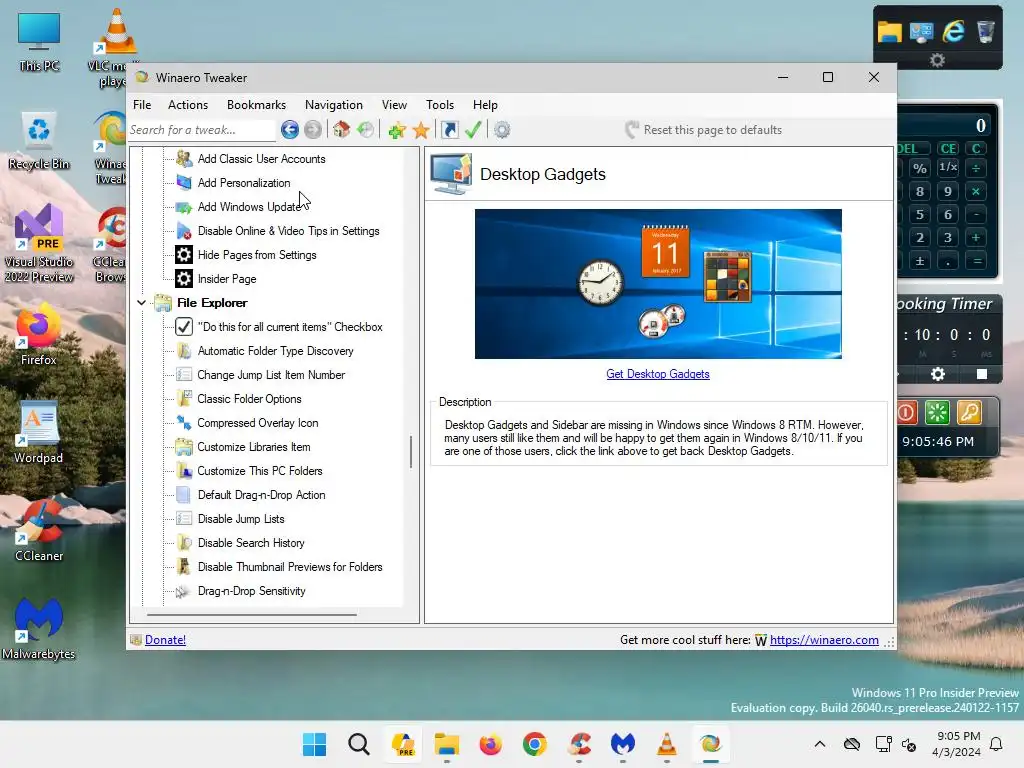Click the red power button on gadget
The height and width of the screenshot is (768, 1024).
point(906,412)
